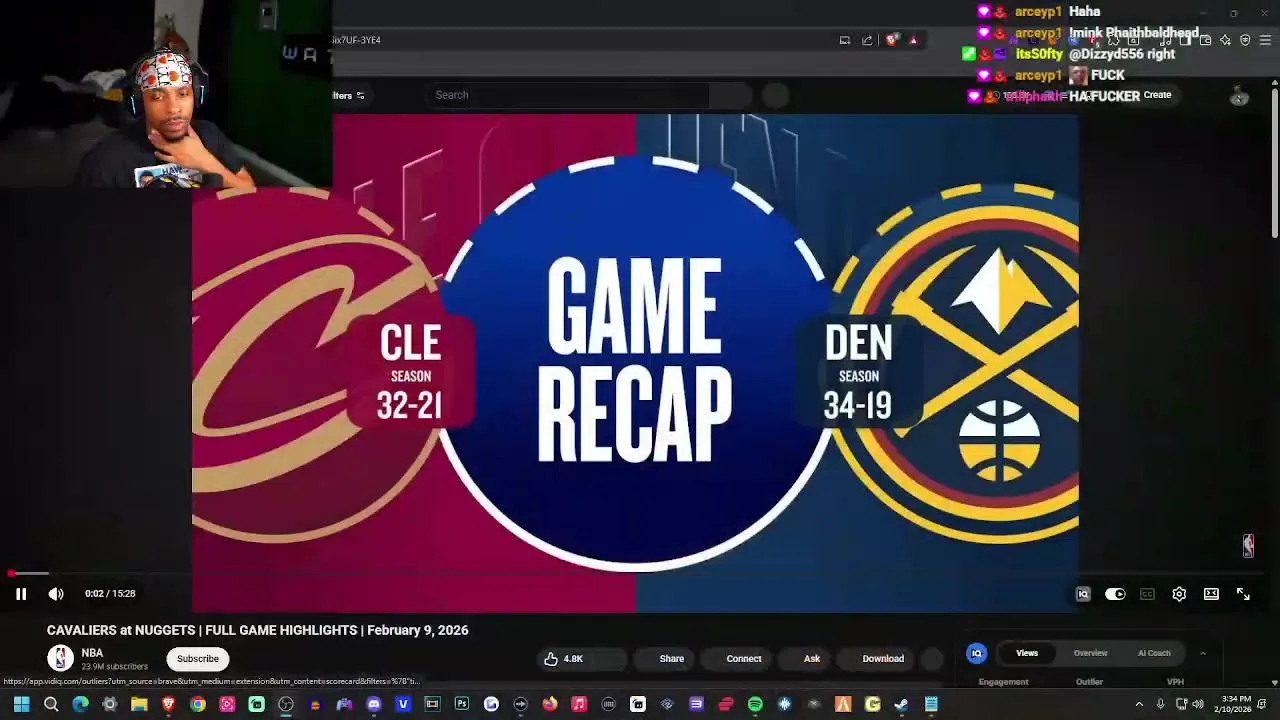The image size is (1280, 720).
Task: Click the Brave Rewards triangle icon
Action: pos(913,40)
